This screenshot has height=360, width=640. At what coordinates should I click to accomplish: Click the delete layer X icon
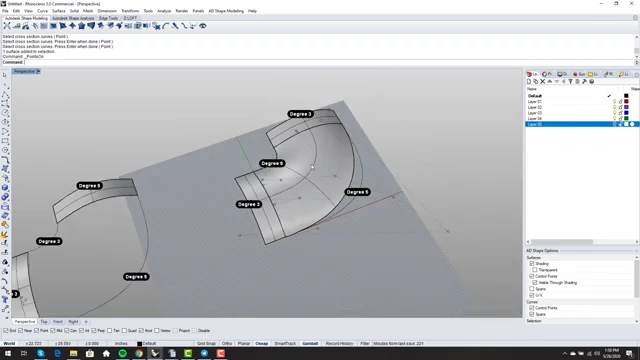pyautogui.click(x=542, y=81)
